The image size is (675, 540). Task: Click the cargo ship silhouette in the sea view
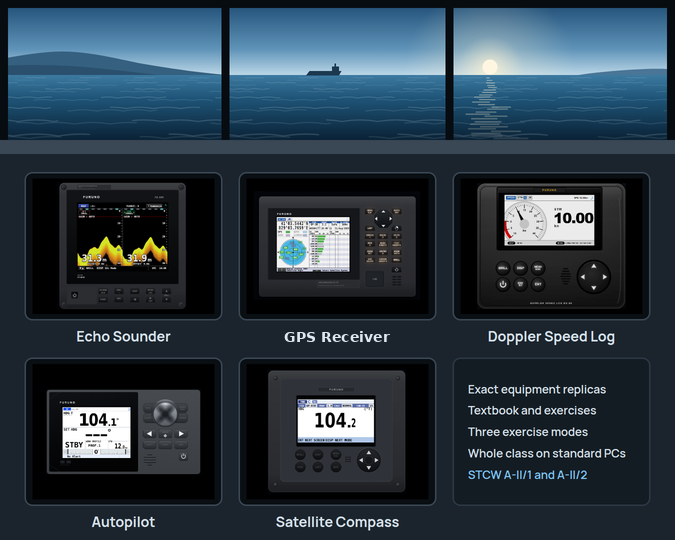[x=324, y=70]
